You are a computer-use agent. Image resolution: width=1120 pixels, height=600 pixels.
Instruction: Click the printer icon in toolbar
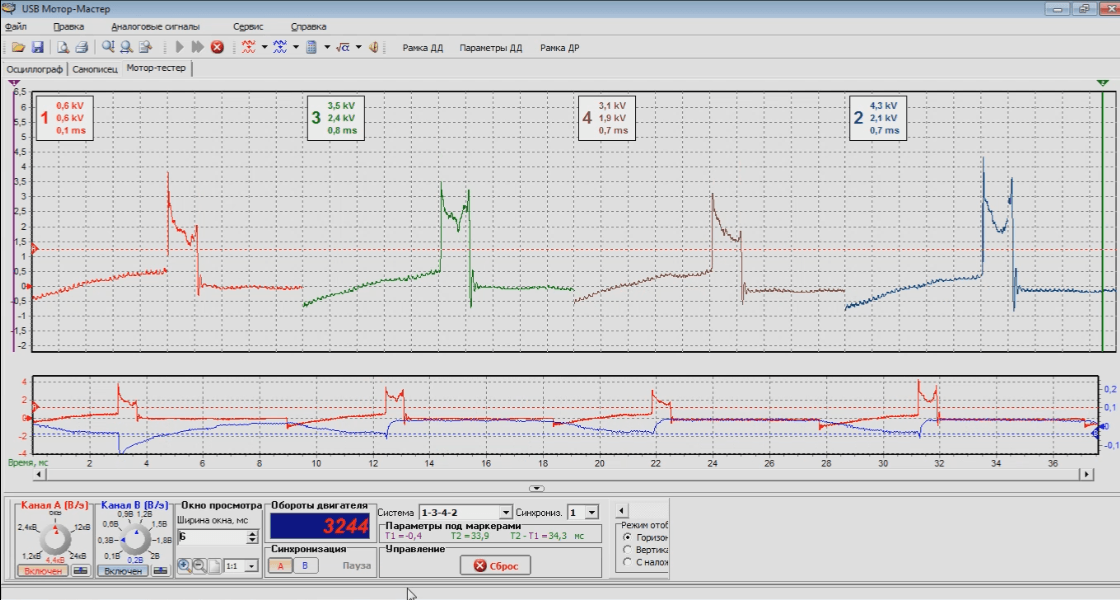point(81,47)
